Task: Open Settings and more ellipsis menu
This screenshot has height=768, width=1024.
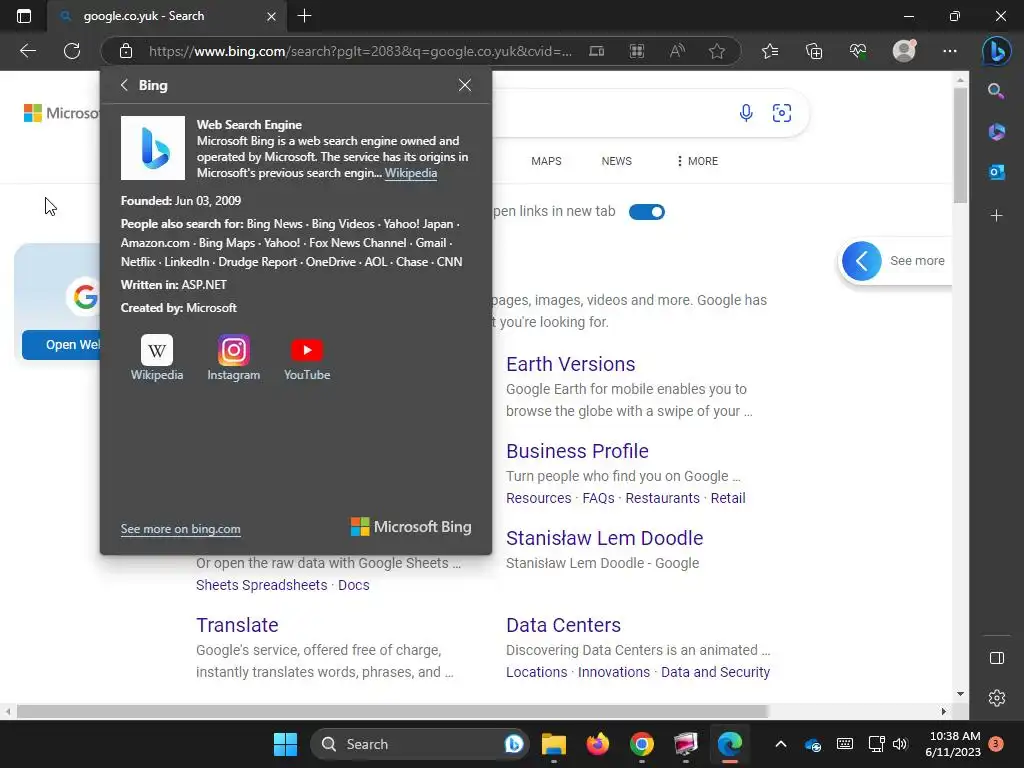Action: tap(950, 51)
